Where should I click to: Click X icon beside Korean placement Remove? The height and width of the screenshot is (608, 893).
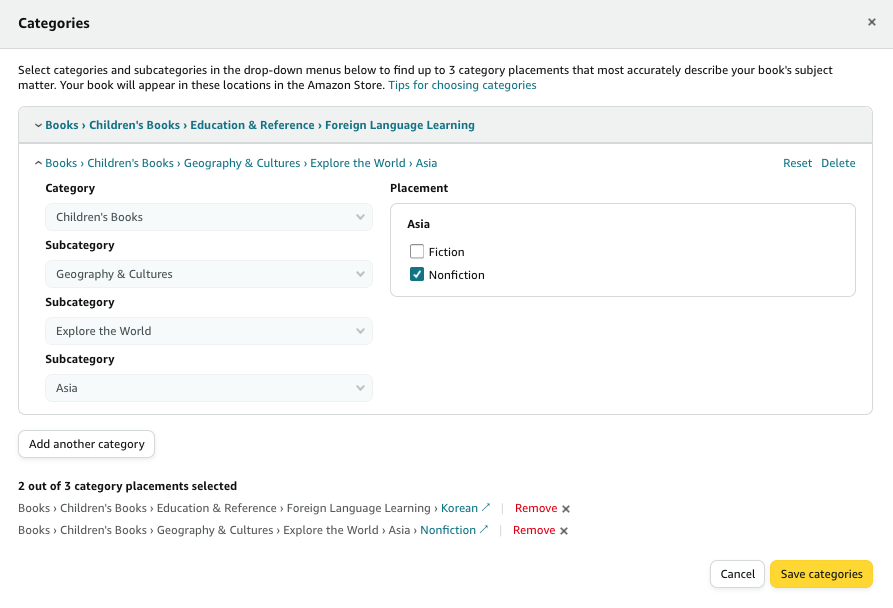566,509
